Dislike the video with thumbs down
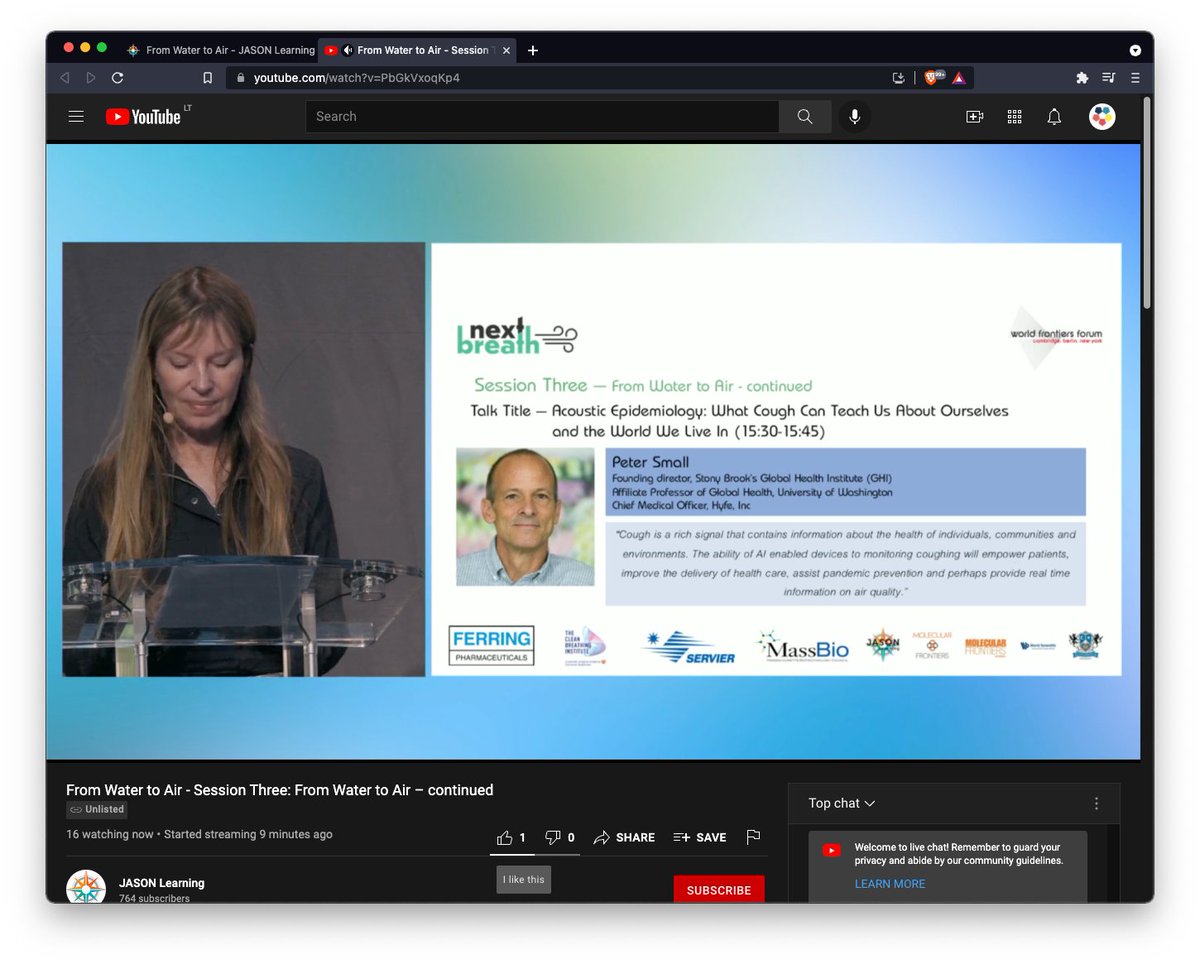 click(x=560, y=837)
